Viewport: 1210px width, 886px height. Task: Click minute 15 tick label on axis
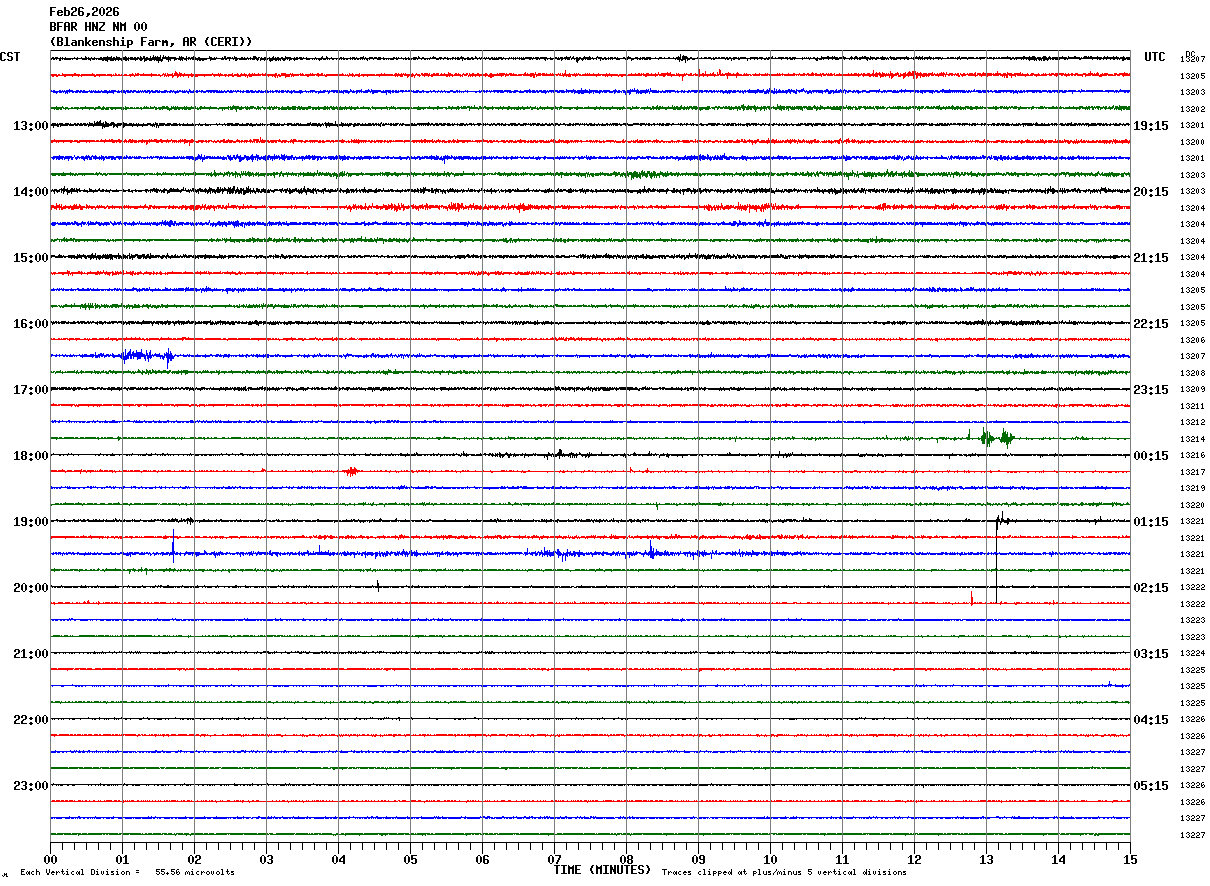point(1130,859)
